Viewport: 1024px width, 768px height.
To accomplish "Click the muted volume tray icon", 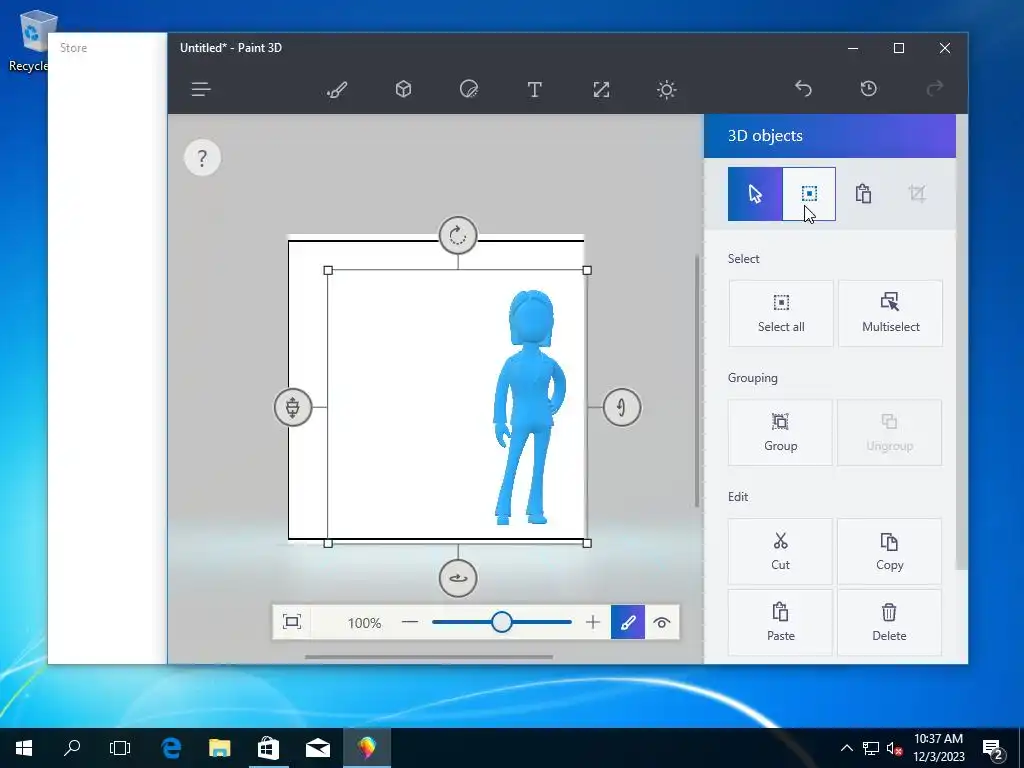I will 894,748.
